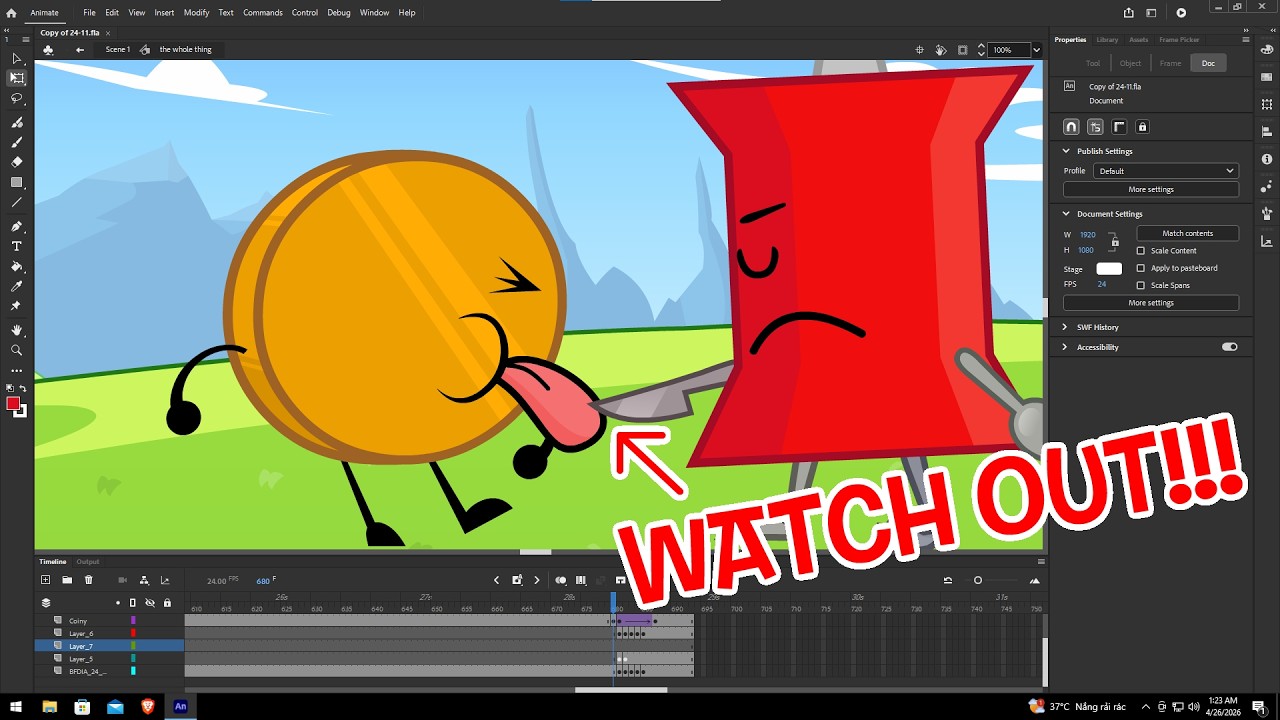The image size is (1280, 720).
Task: Toggle Lock All Layers padlock header
Action: [x=167, y=603]
